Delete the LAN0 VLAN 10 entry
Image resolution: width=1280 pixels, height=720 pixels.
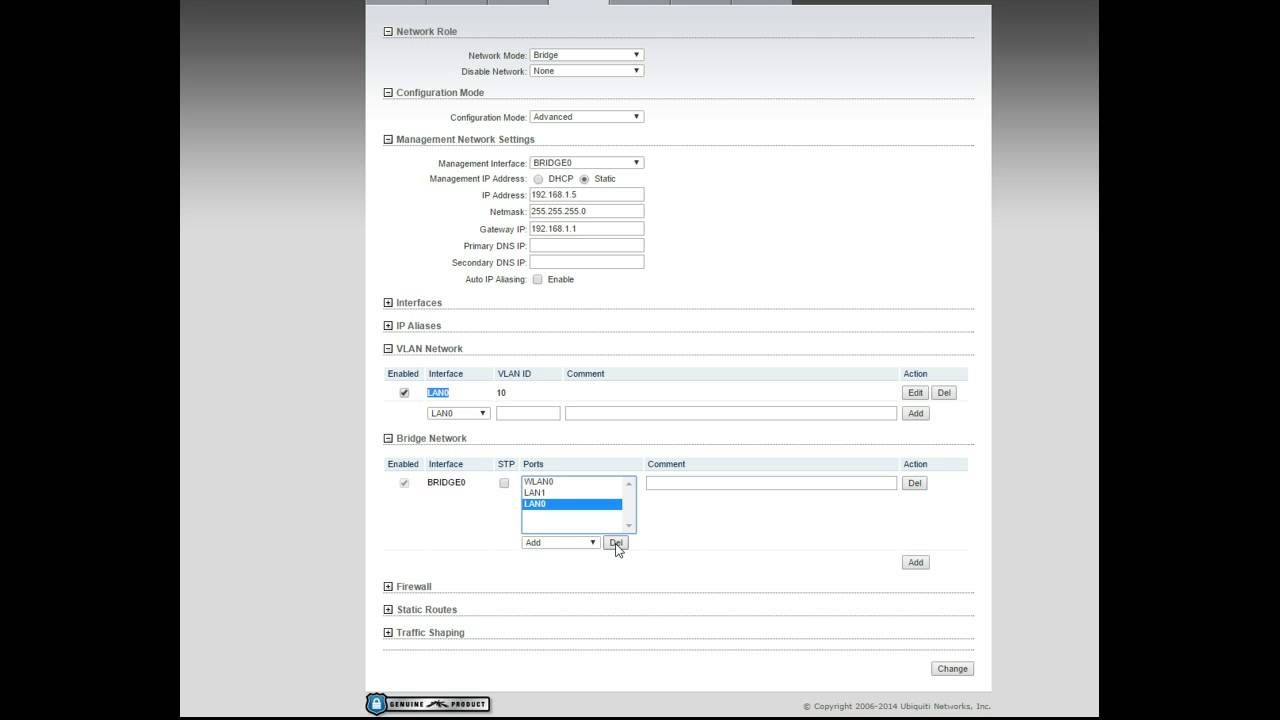(944, 393)
